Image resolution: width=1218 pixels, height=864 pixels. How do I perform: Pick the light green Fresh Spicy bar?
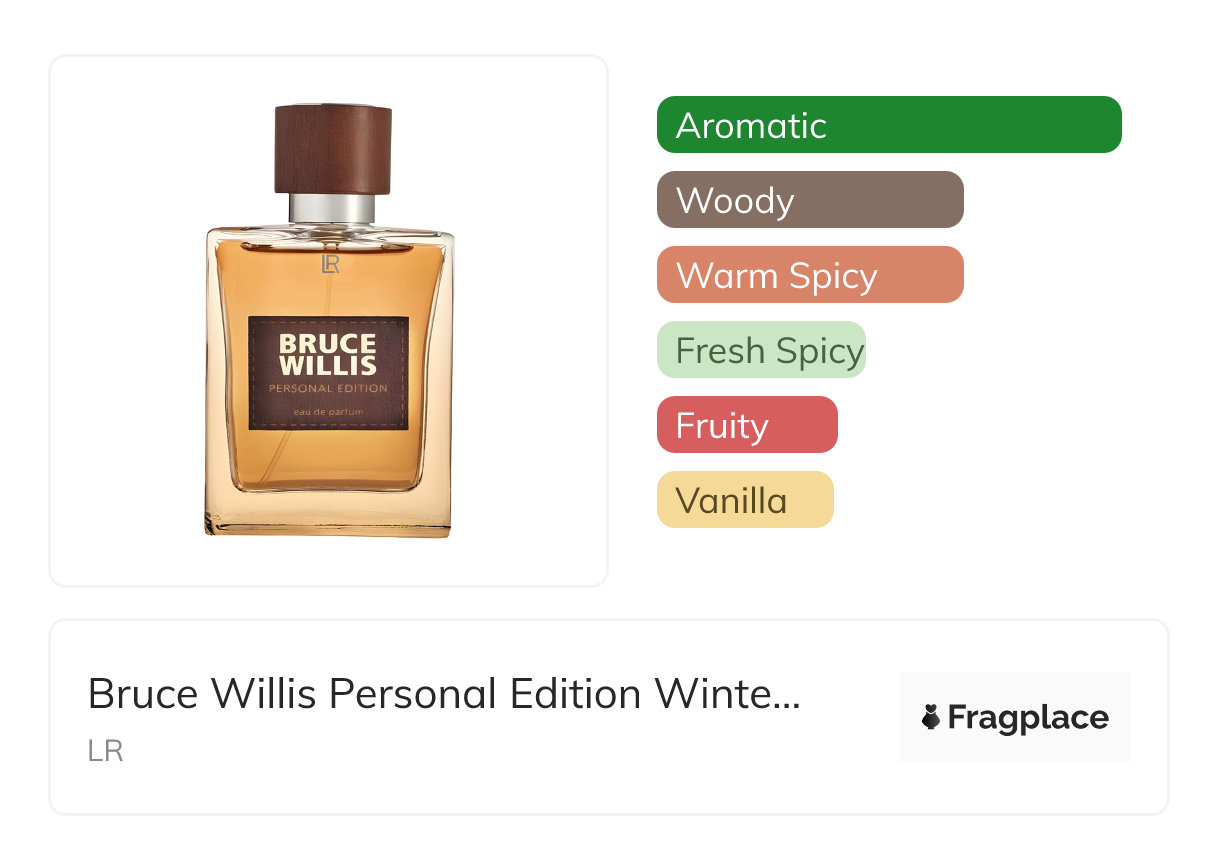point(761,350)
